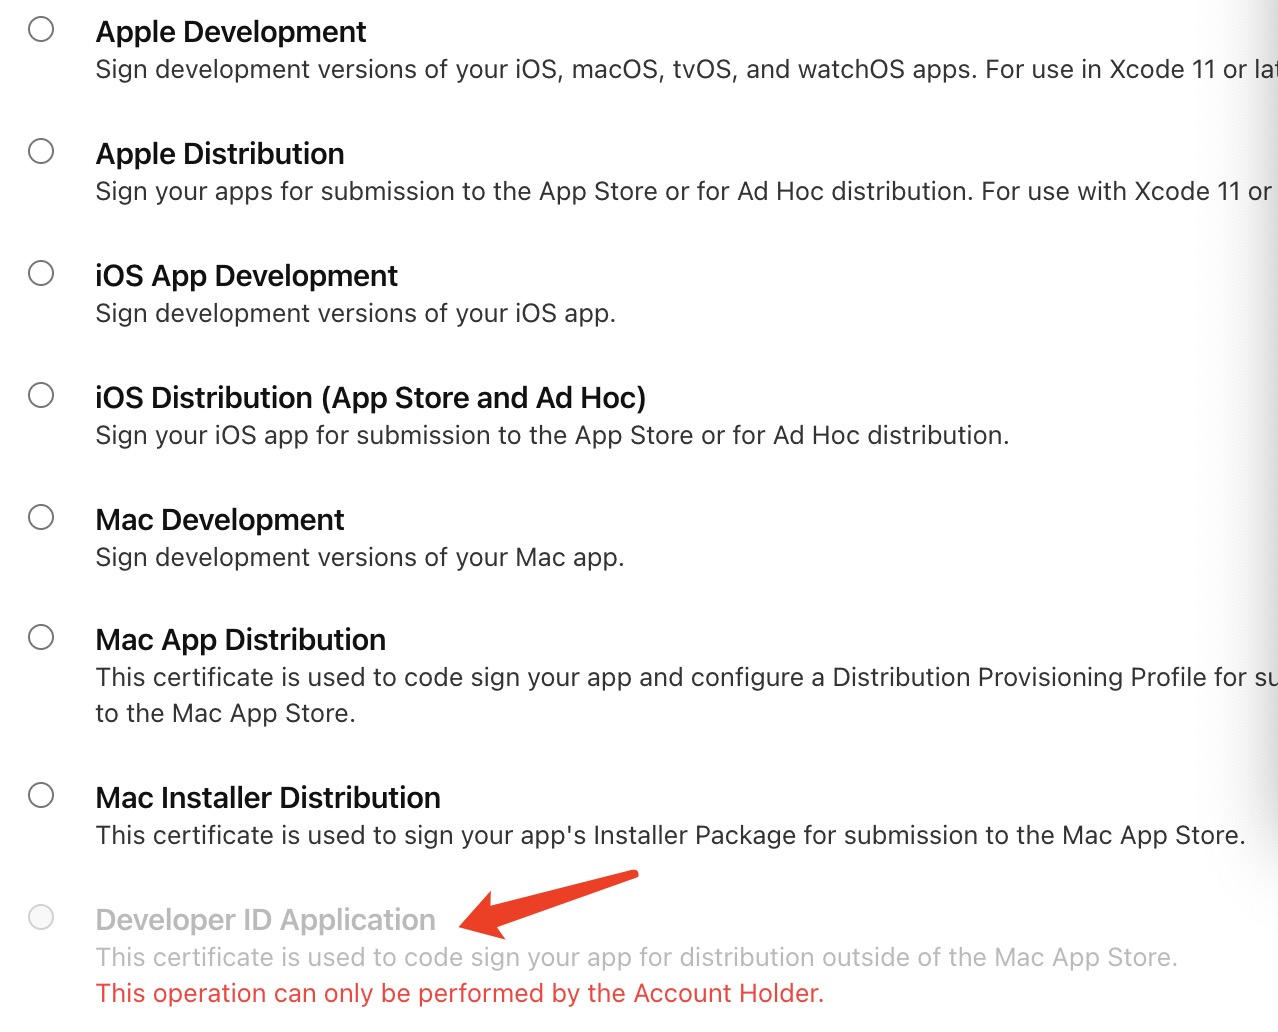
Task: Click 'Sign development versions of your iOS app.' text
Action: 356,314
